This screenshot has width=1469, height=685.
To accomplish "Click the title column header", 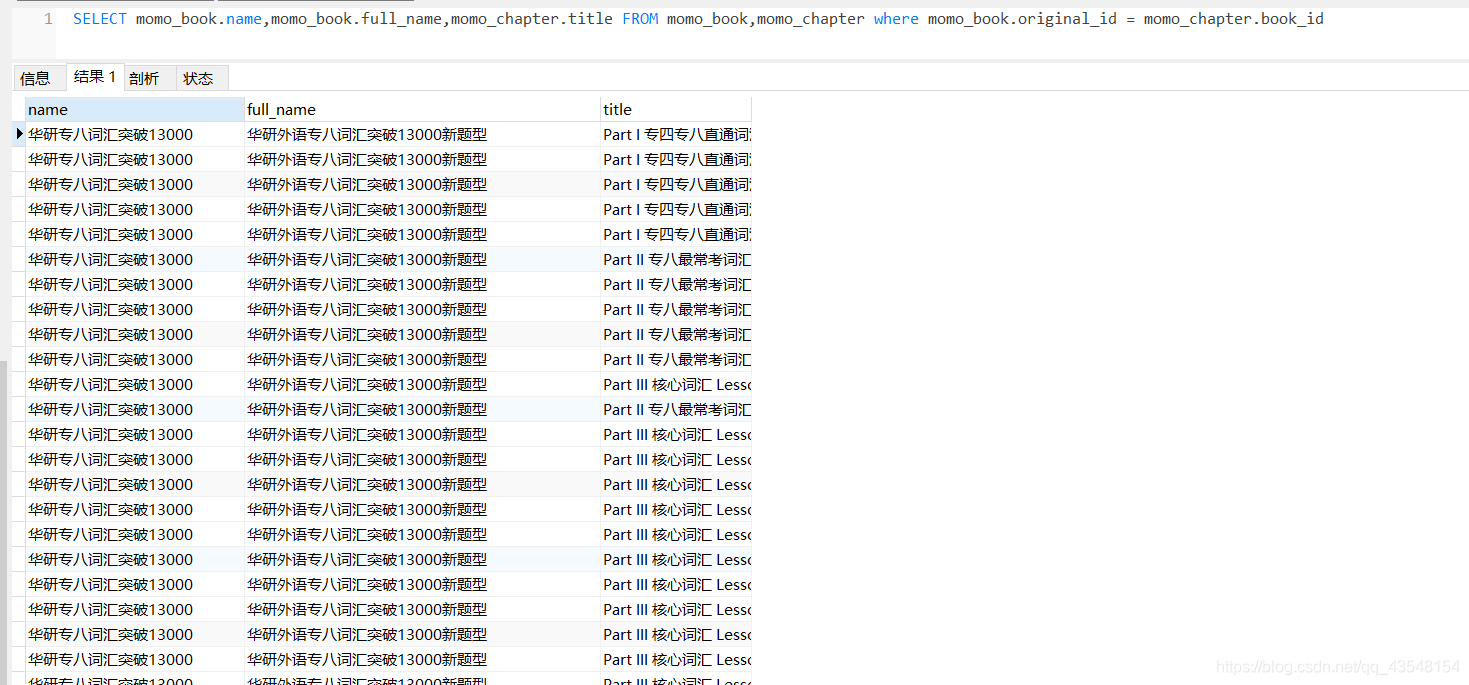I will 676,110.
